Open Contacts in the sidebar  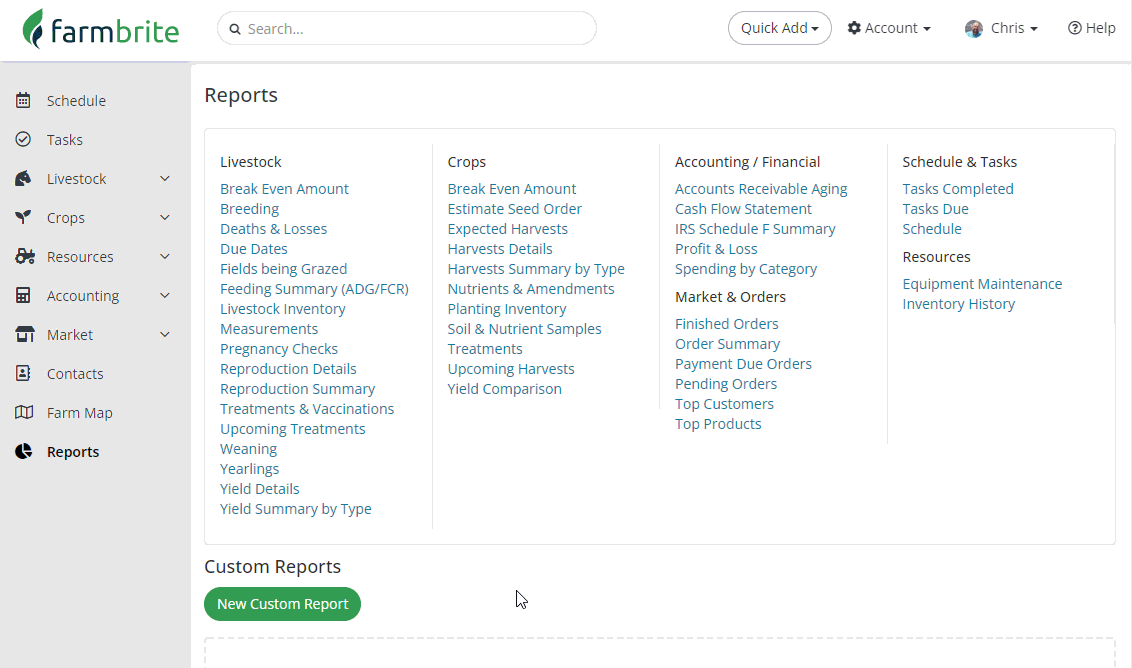[75, 374]
